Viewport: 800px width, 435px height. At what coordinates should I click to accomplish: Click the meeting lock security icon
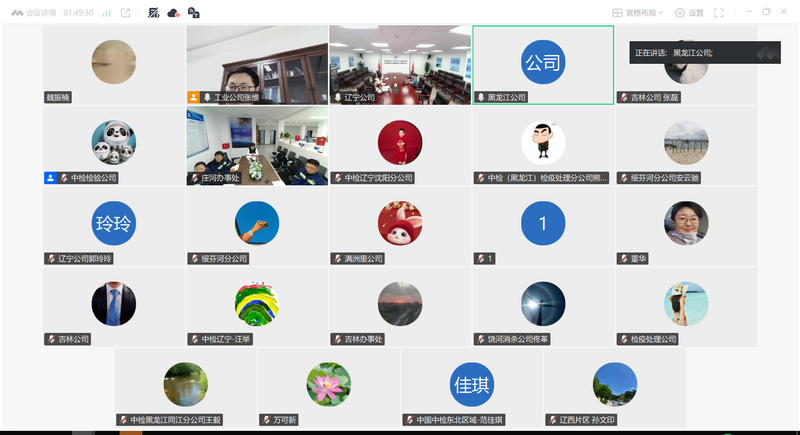193,13
